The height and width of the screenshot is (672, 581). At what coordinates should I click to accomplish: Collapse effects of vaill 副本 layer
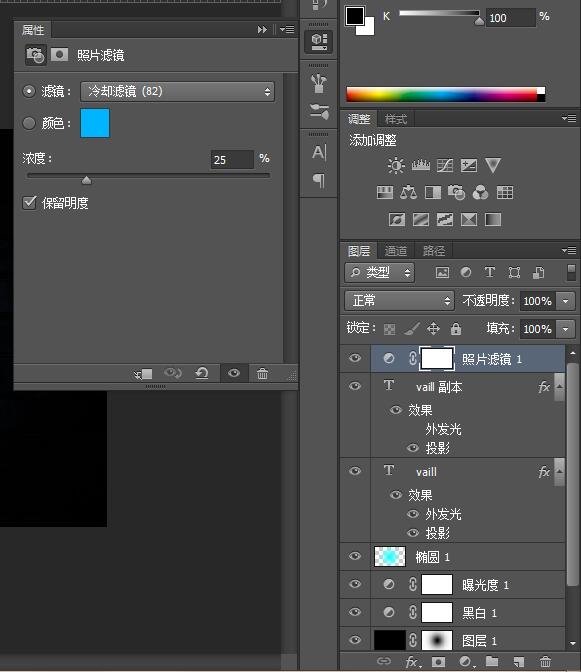(559, 387)
